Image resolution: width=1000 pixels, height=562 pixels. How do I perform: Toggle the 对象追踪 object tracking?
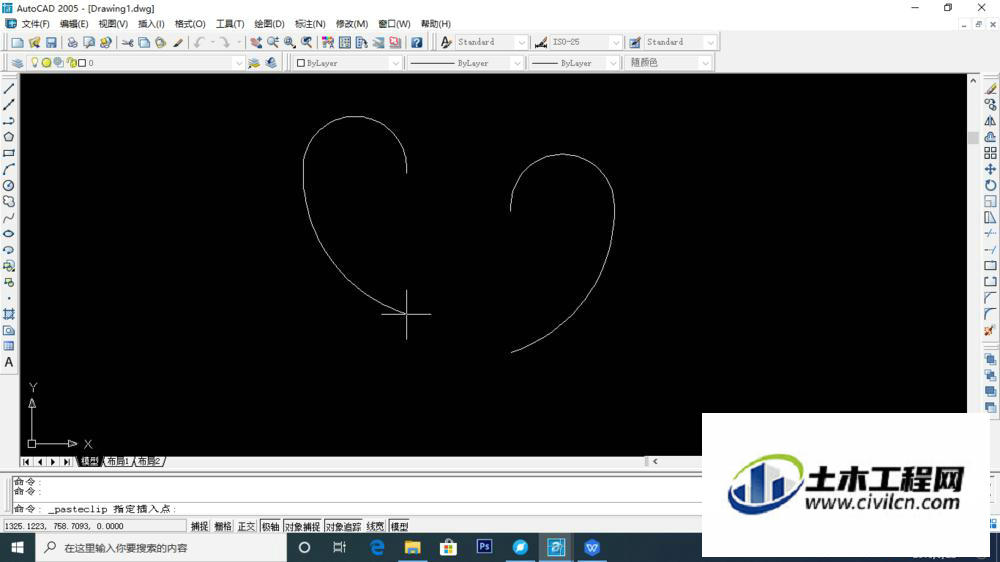[x=343, y=526]
